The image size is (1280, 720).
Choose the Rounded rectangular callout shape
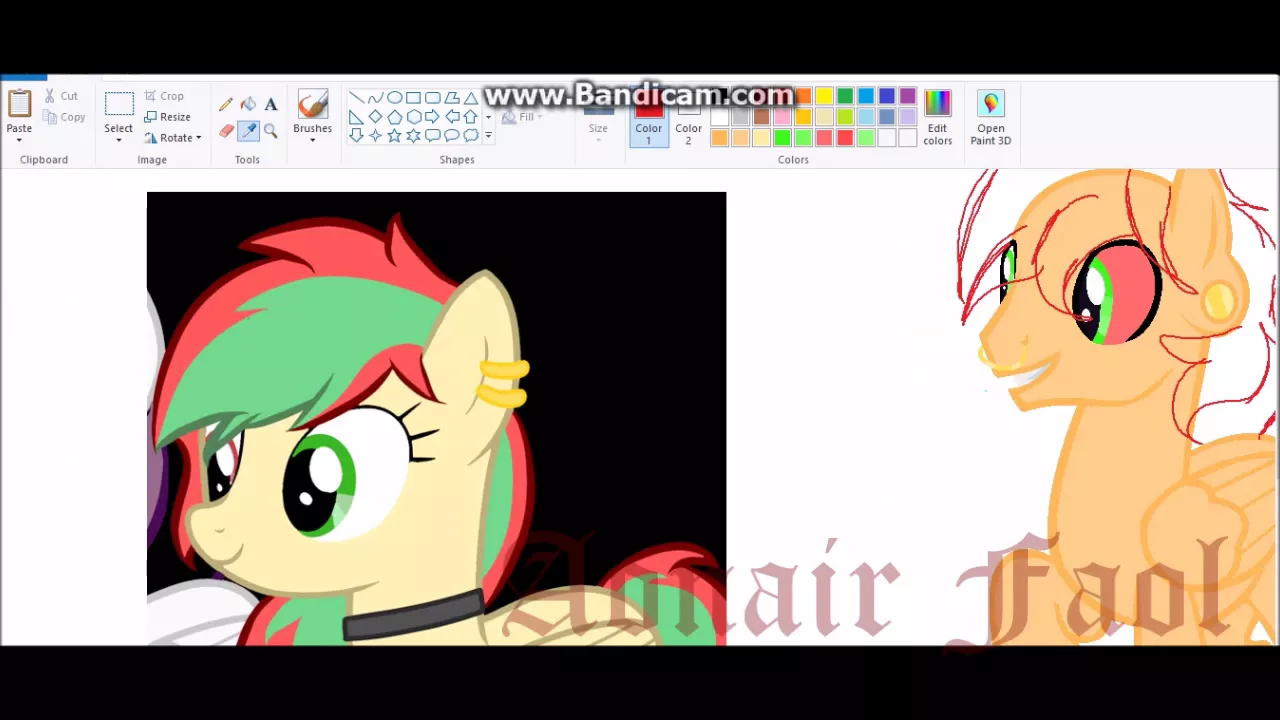pos(432,135)
